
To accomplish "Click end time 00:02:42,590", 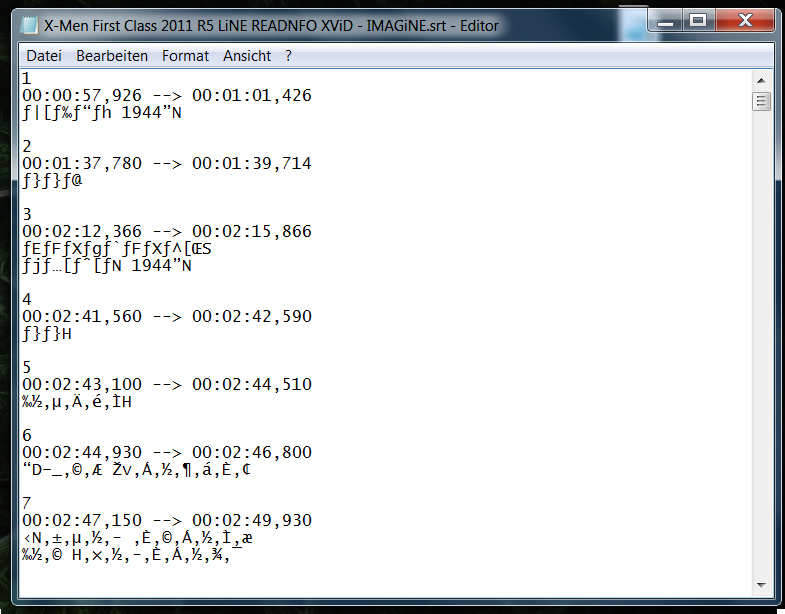I will 252,317.
